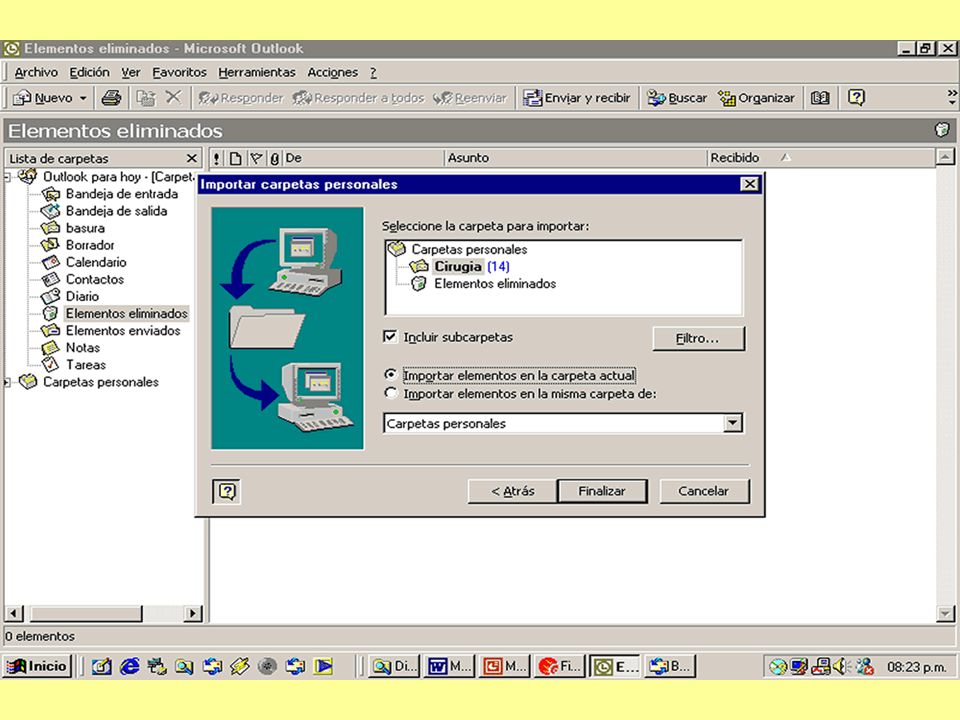Click the Finalizar button
This screenshot has width=960, height=720.
pos(602,491)
